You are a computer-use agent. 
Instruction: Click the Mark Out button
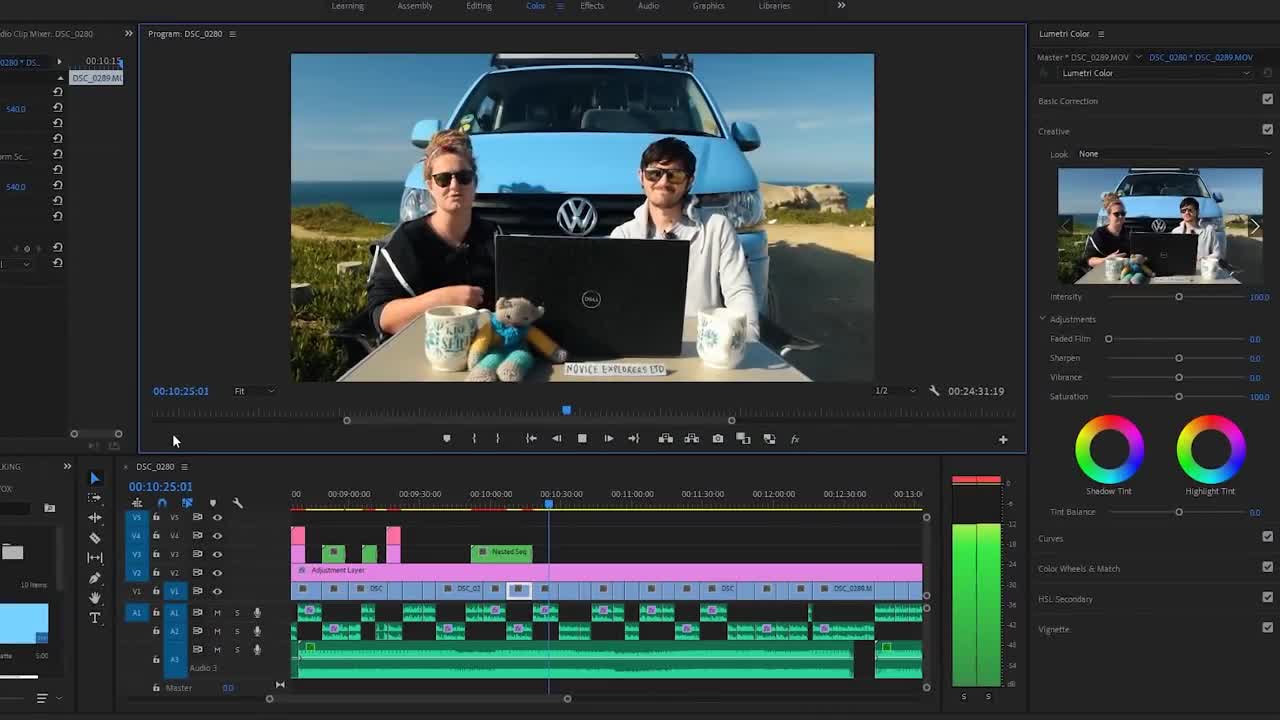497,439
